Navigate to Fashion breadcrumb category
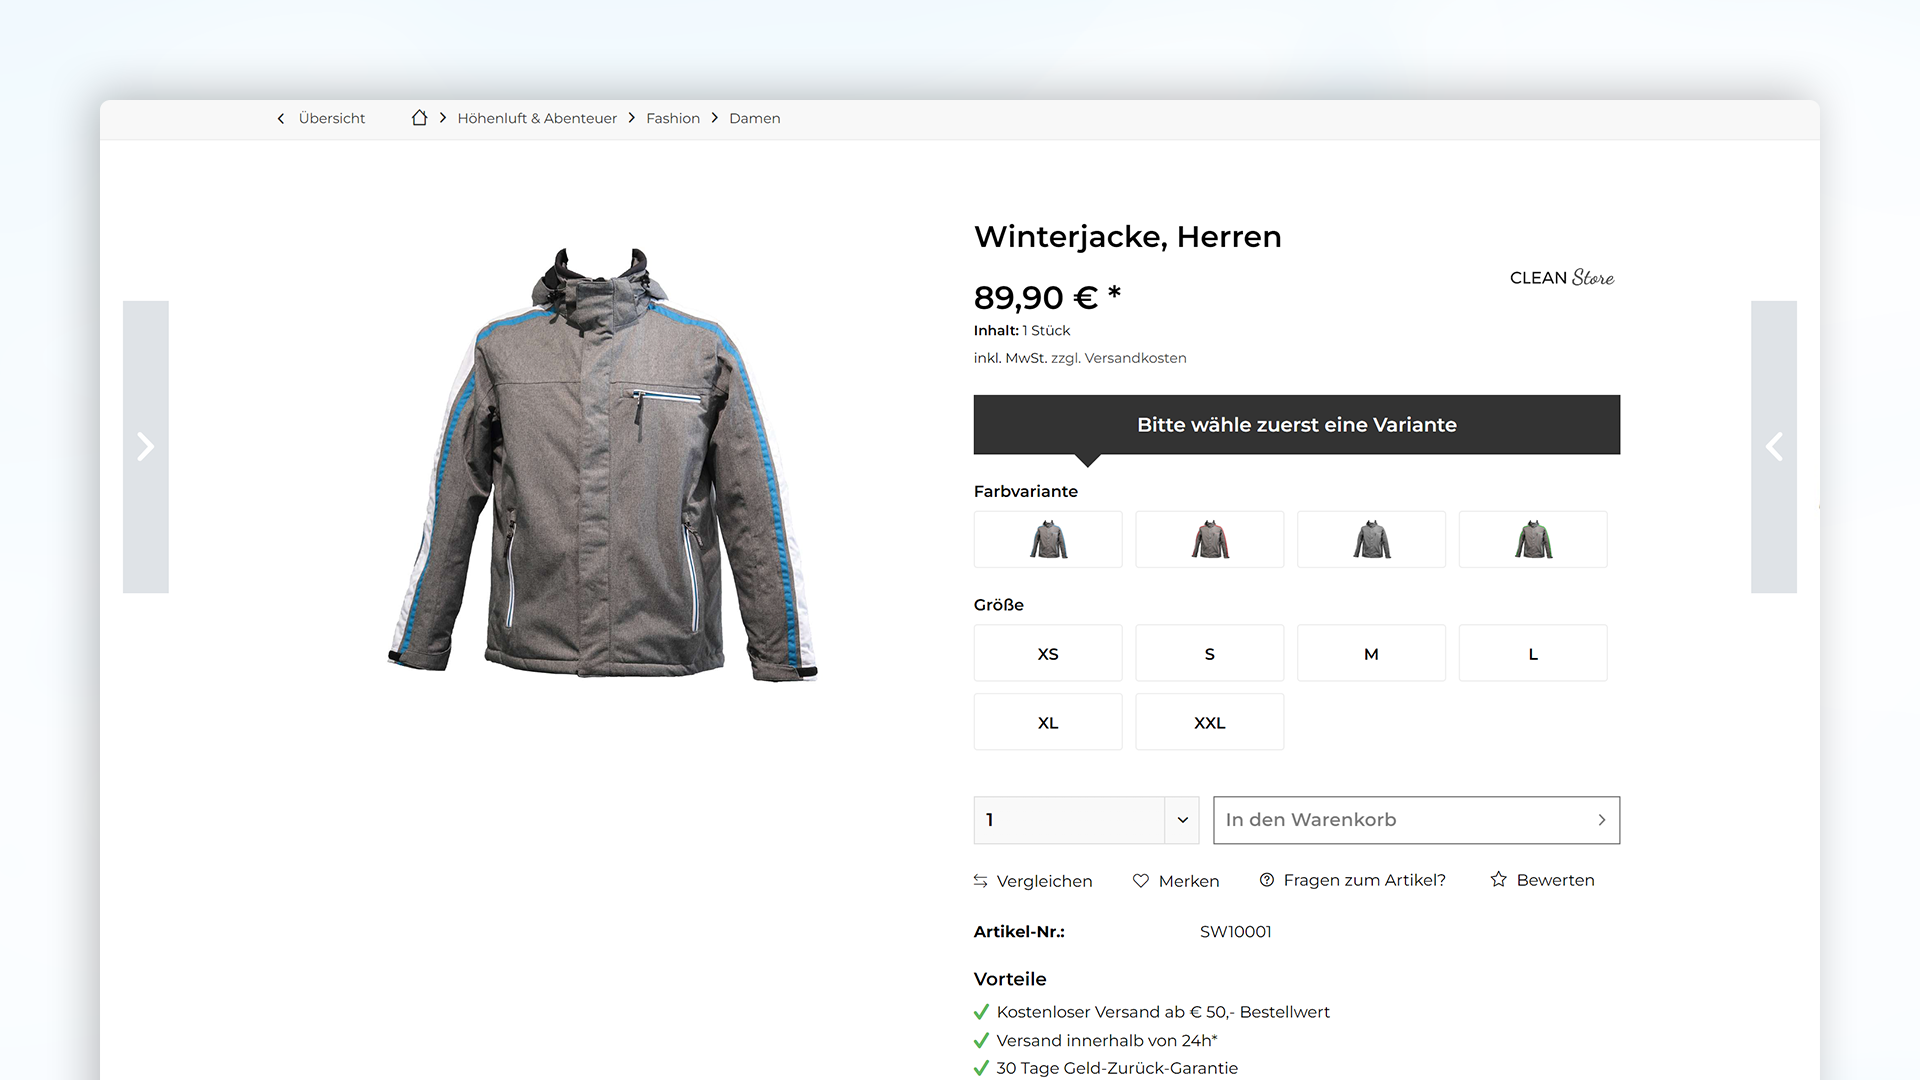Viewport: 1920px width, 1080px height. 673,117
